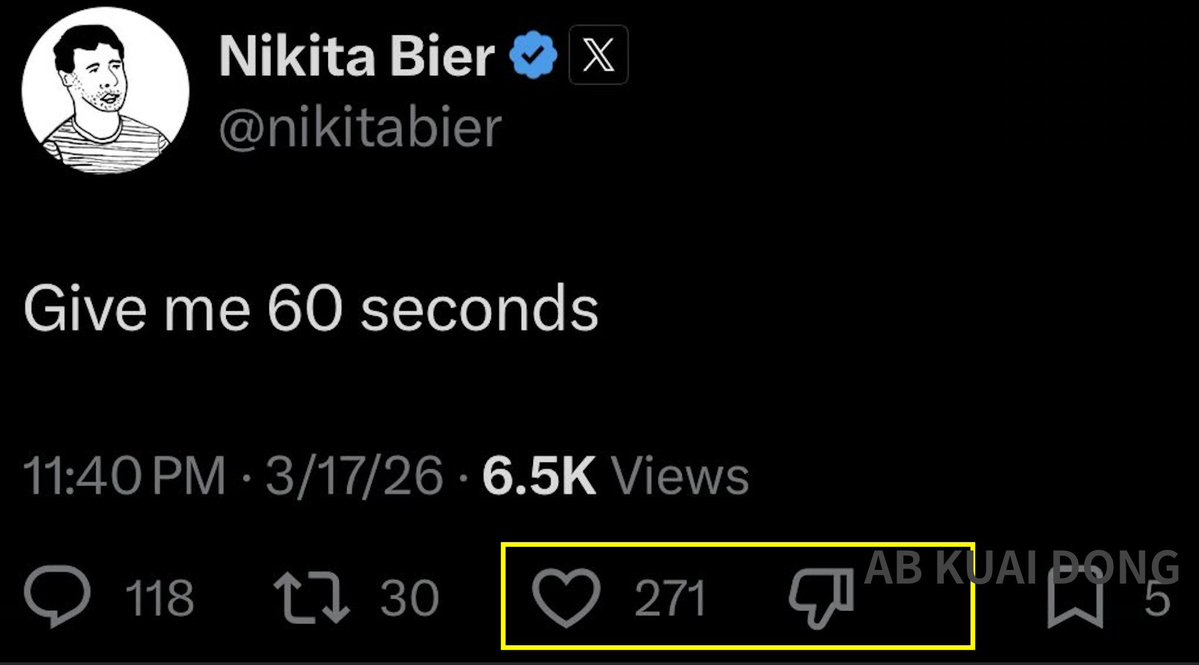Click the 271 likes count
The image size is (1199, 665).
click(x=670, y=599)
